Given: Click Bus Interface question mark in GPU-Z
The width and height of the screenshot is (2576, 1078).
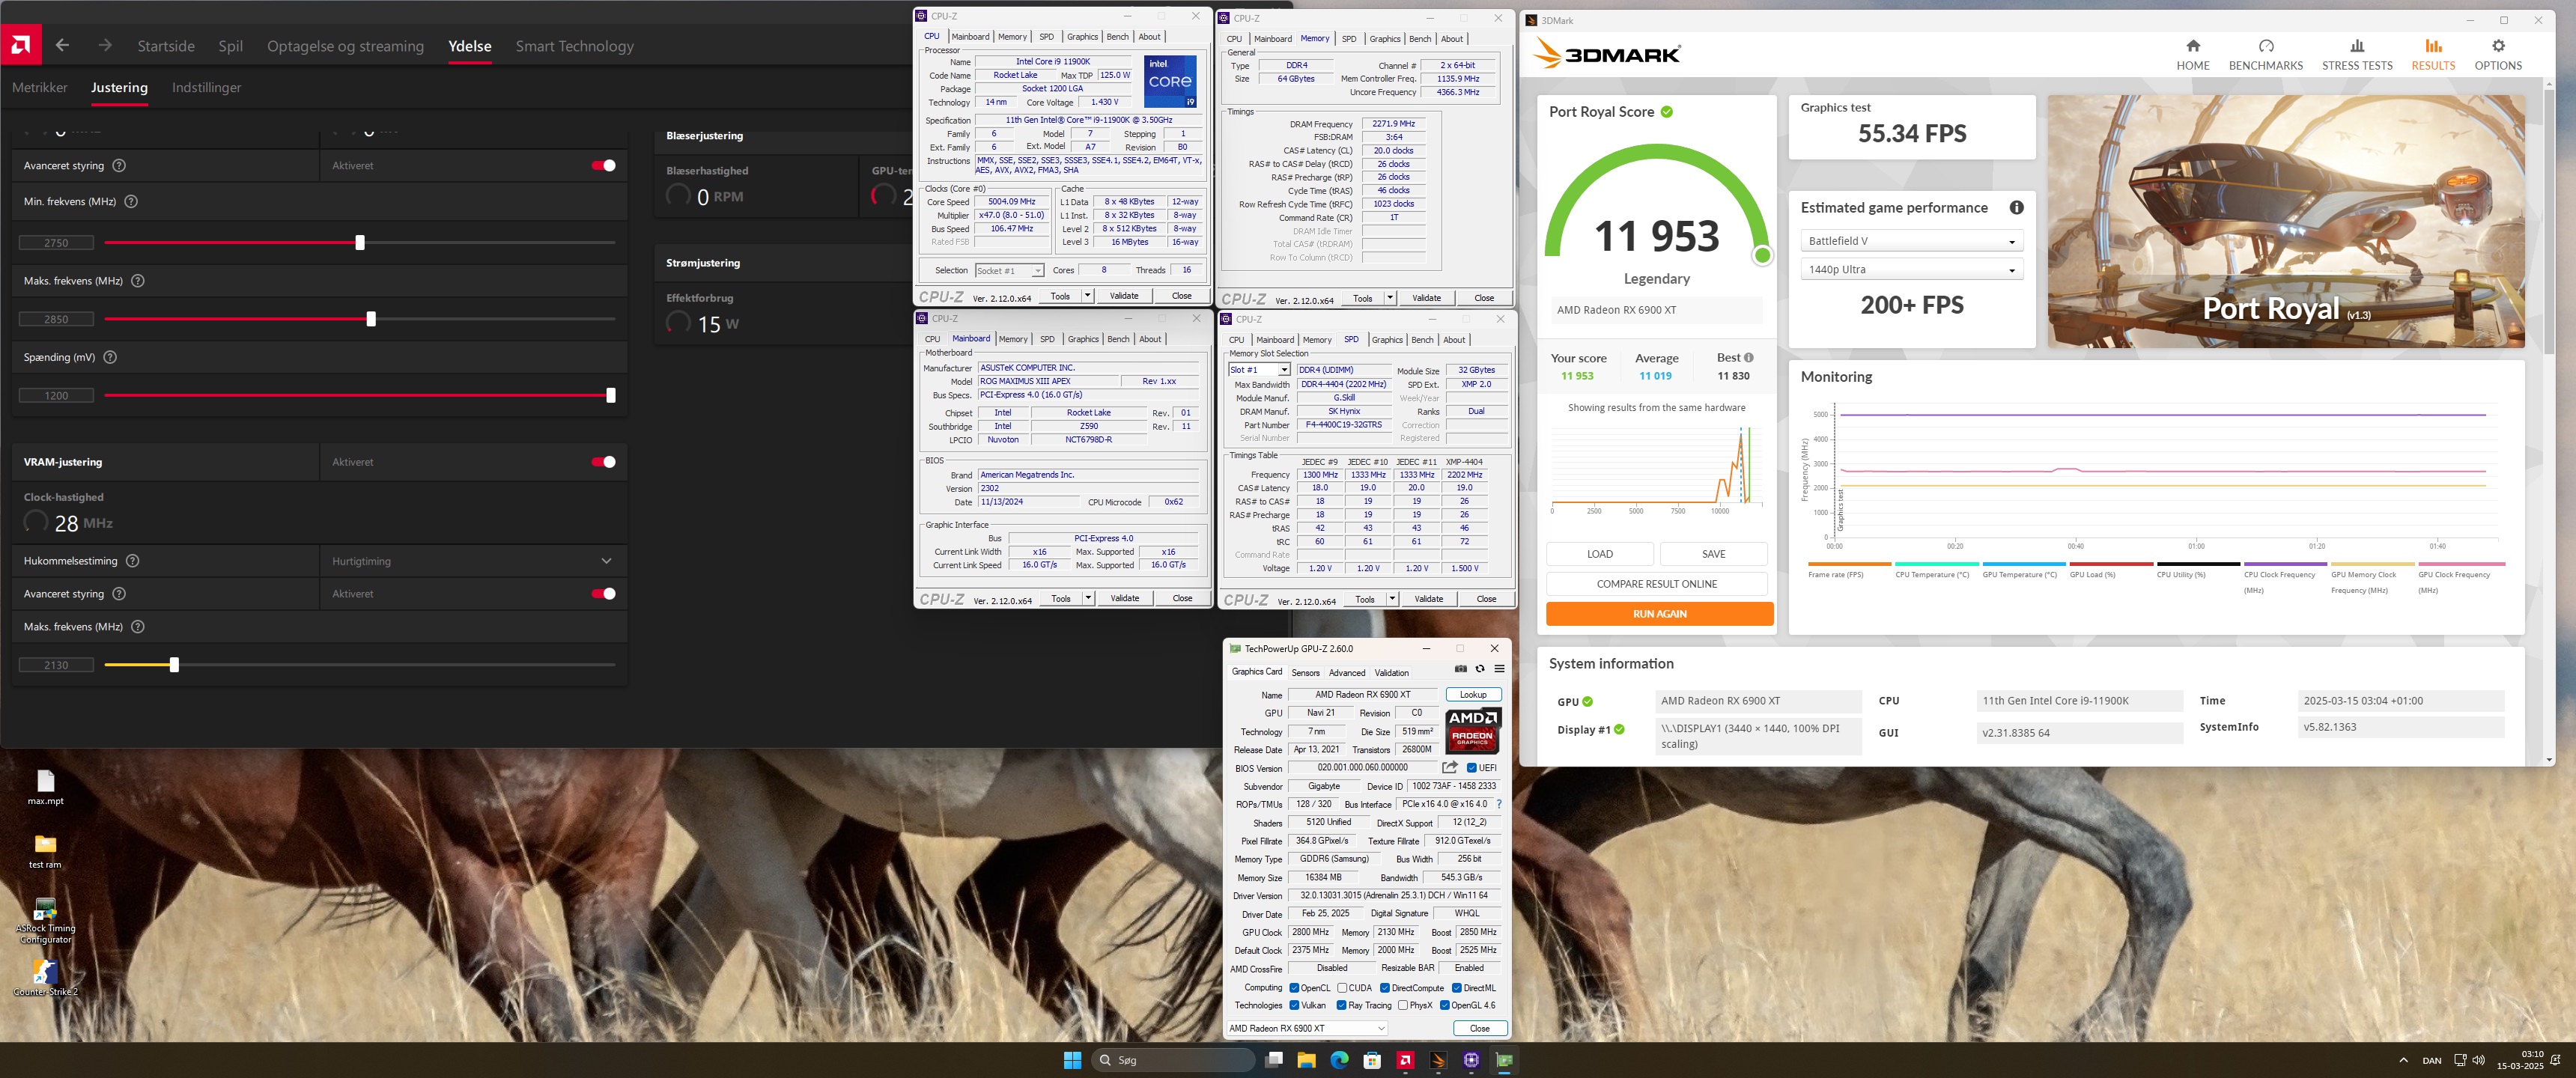Looking at the screenshot, I should click(1498, 804).
